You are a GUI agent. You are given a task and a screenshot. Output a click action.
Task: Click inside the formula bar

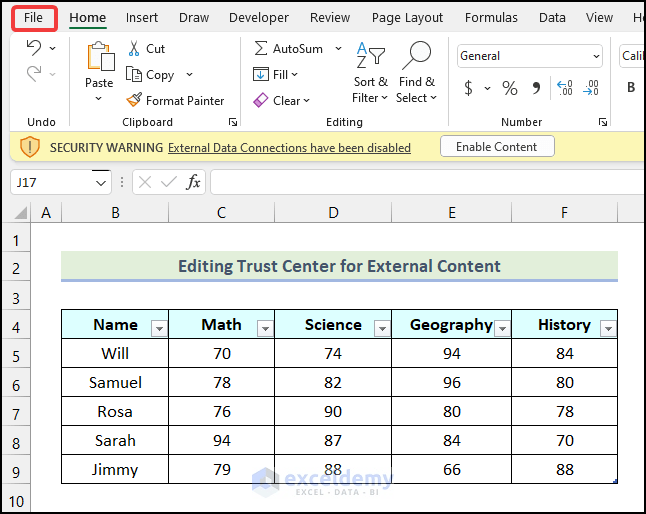(428, 182)
